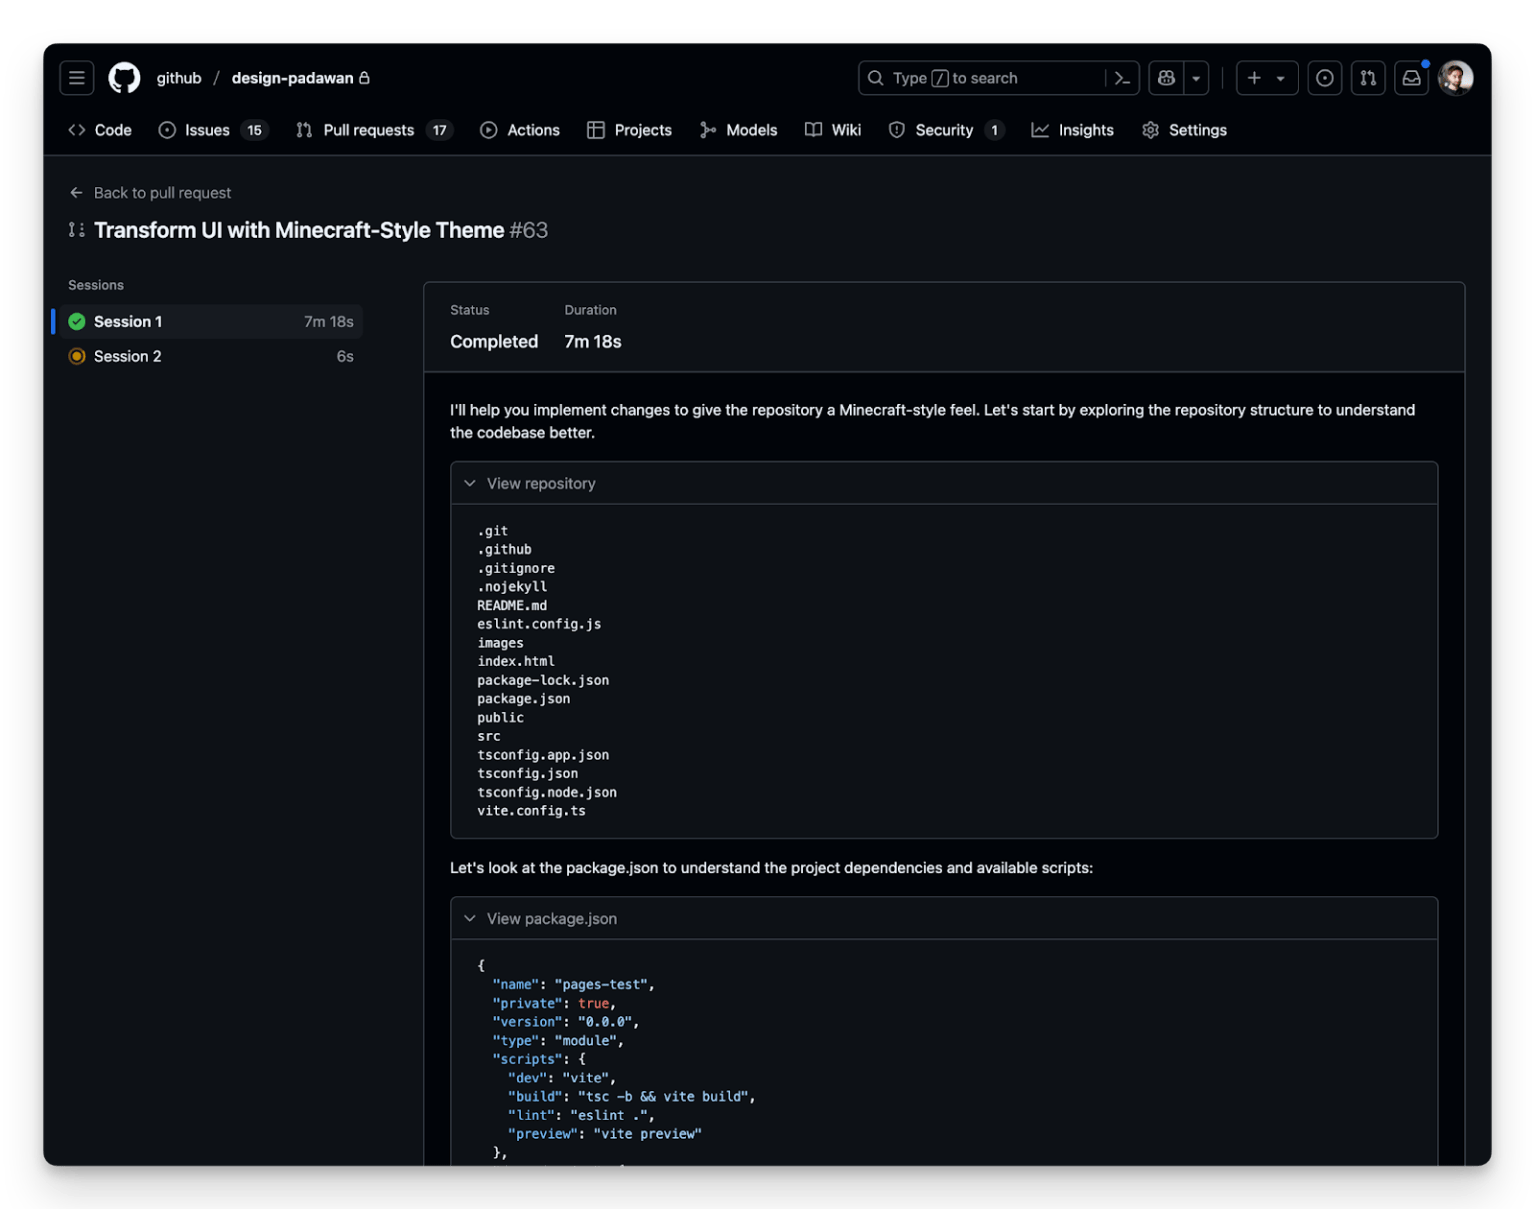Collapse the View repository section

pos(470,483)
